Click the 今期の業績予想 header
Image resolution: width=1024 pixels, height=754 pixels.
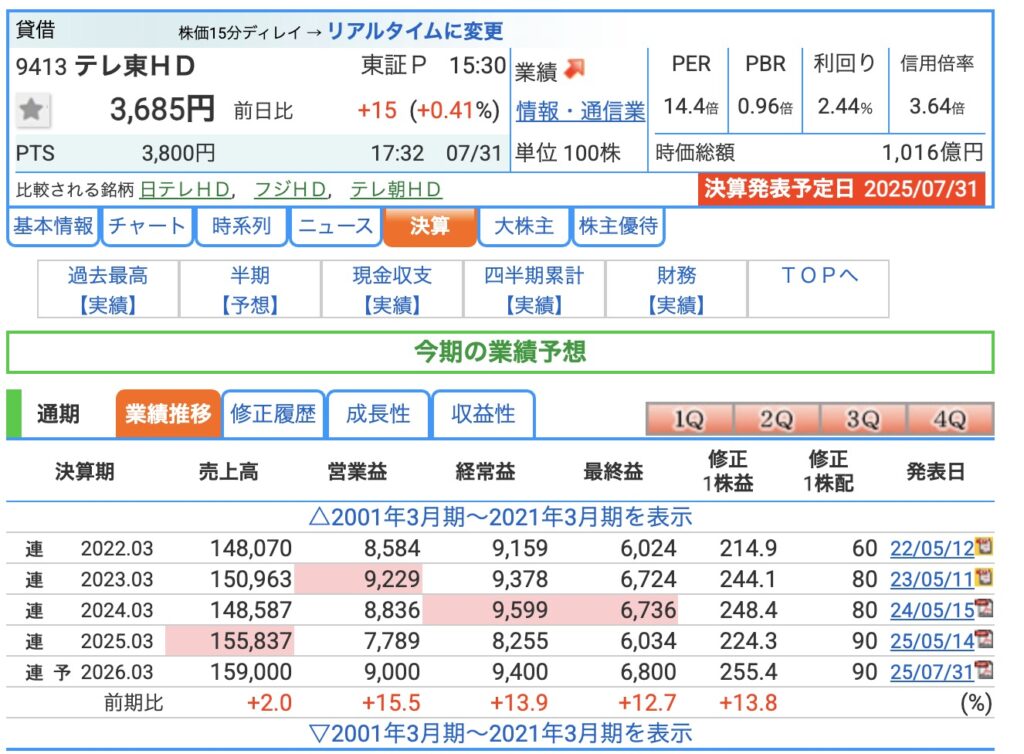[x=500, y=353]
